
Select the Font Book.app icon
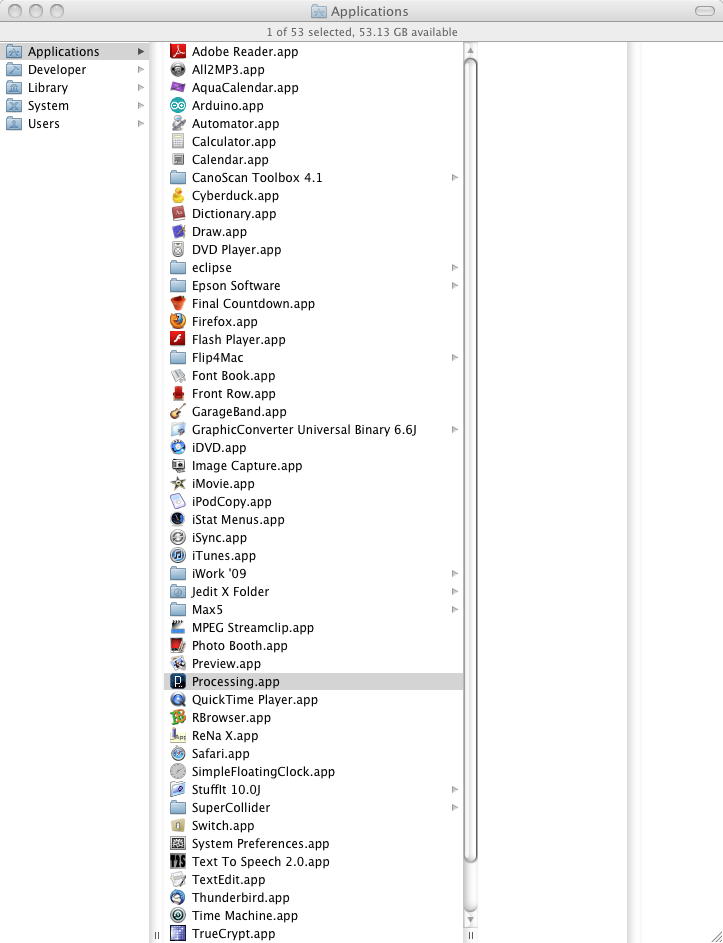(x=177, y=375)
